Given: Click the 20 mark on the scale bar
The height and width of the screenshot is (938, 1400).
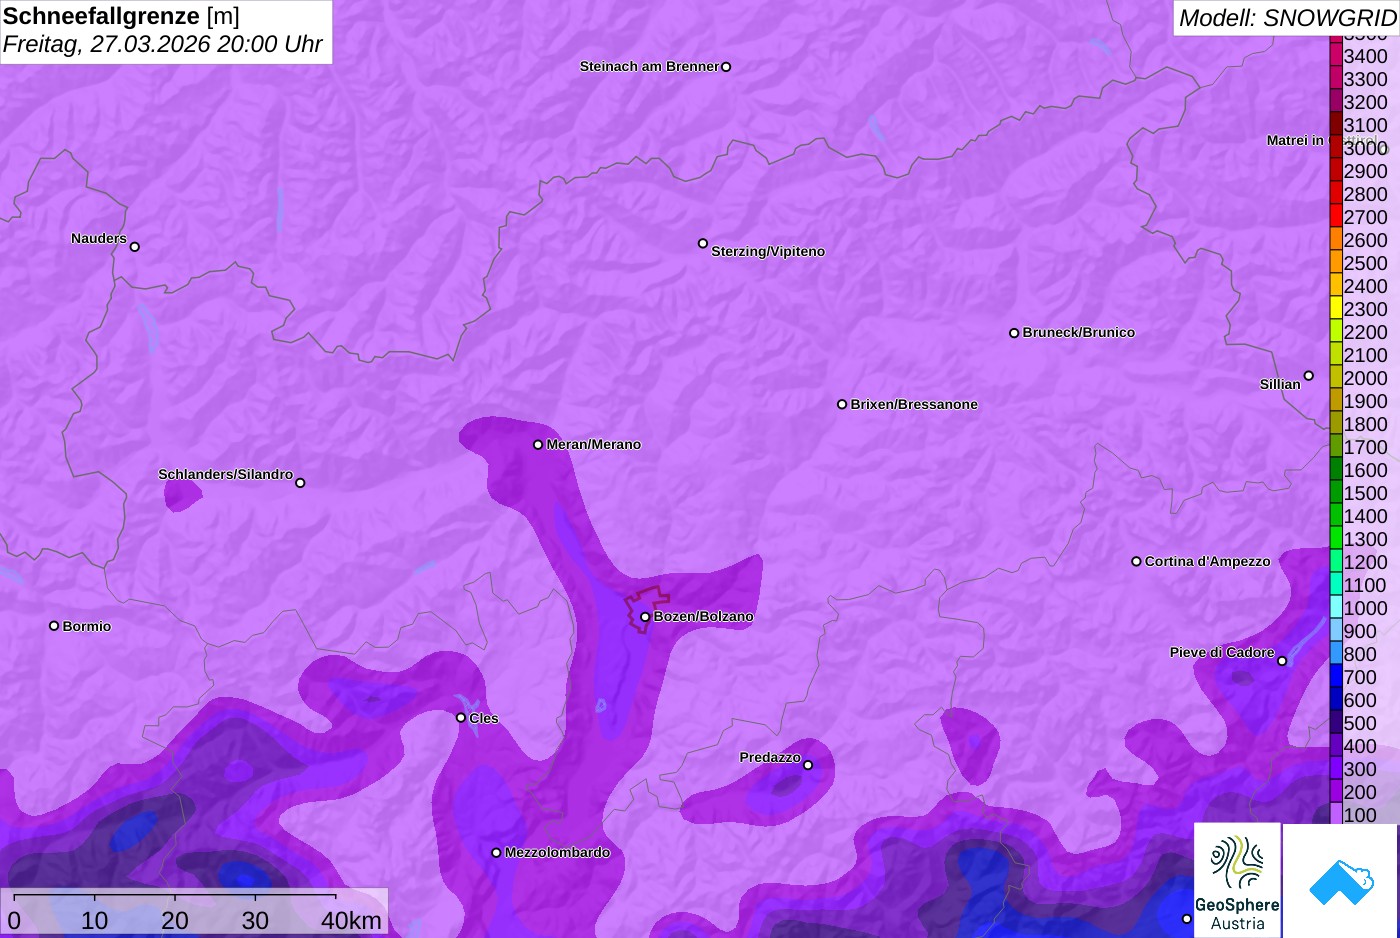Looking at the screenshot, I should click(x=175, y=920).
